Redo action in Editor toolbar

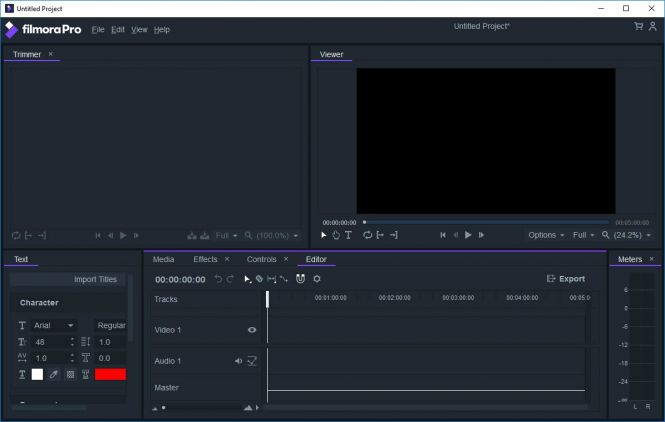[230, 279]
